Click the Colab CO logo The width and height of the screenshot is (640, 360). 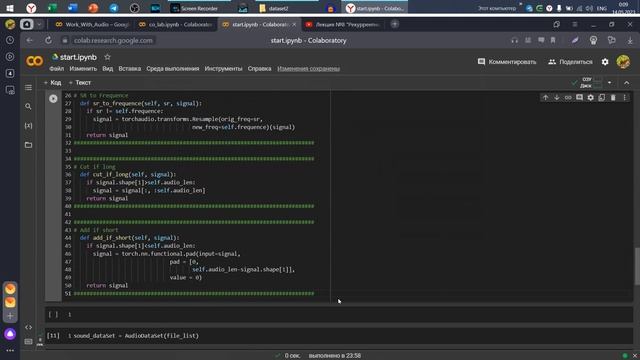(35, 62)
